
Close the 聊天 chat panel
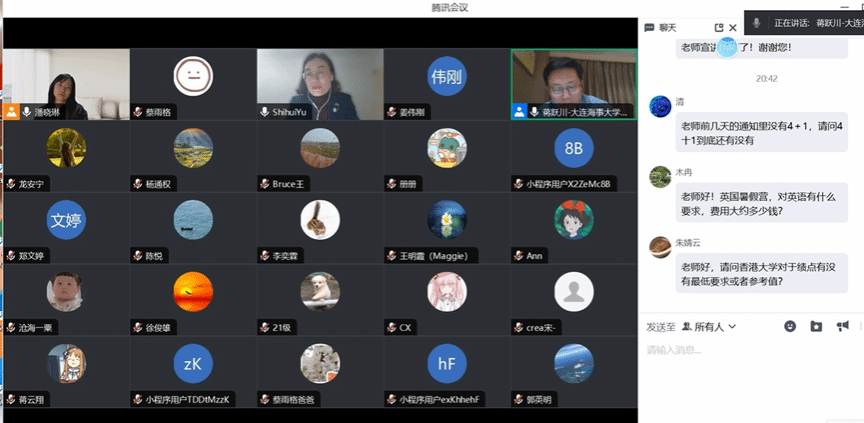[x=733, y=28]
